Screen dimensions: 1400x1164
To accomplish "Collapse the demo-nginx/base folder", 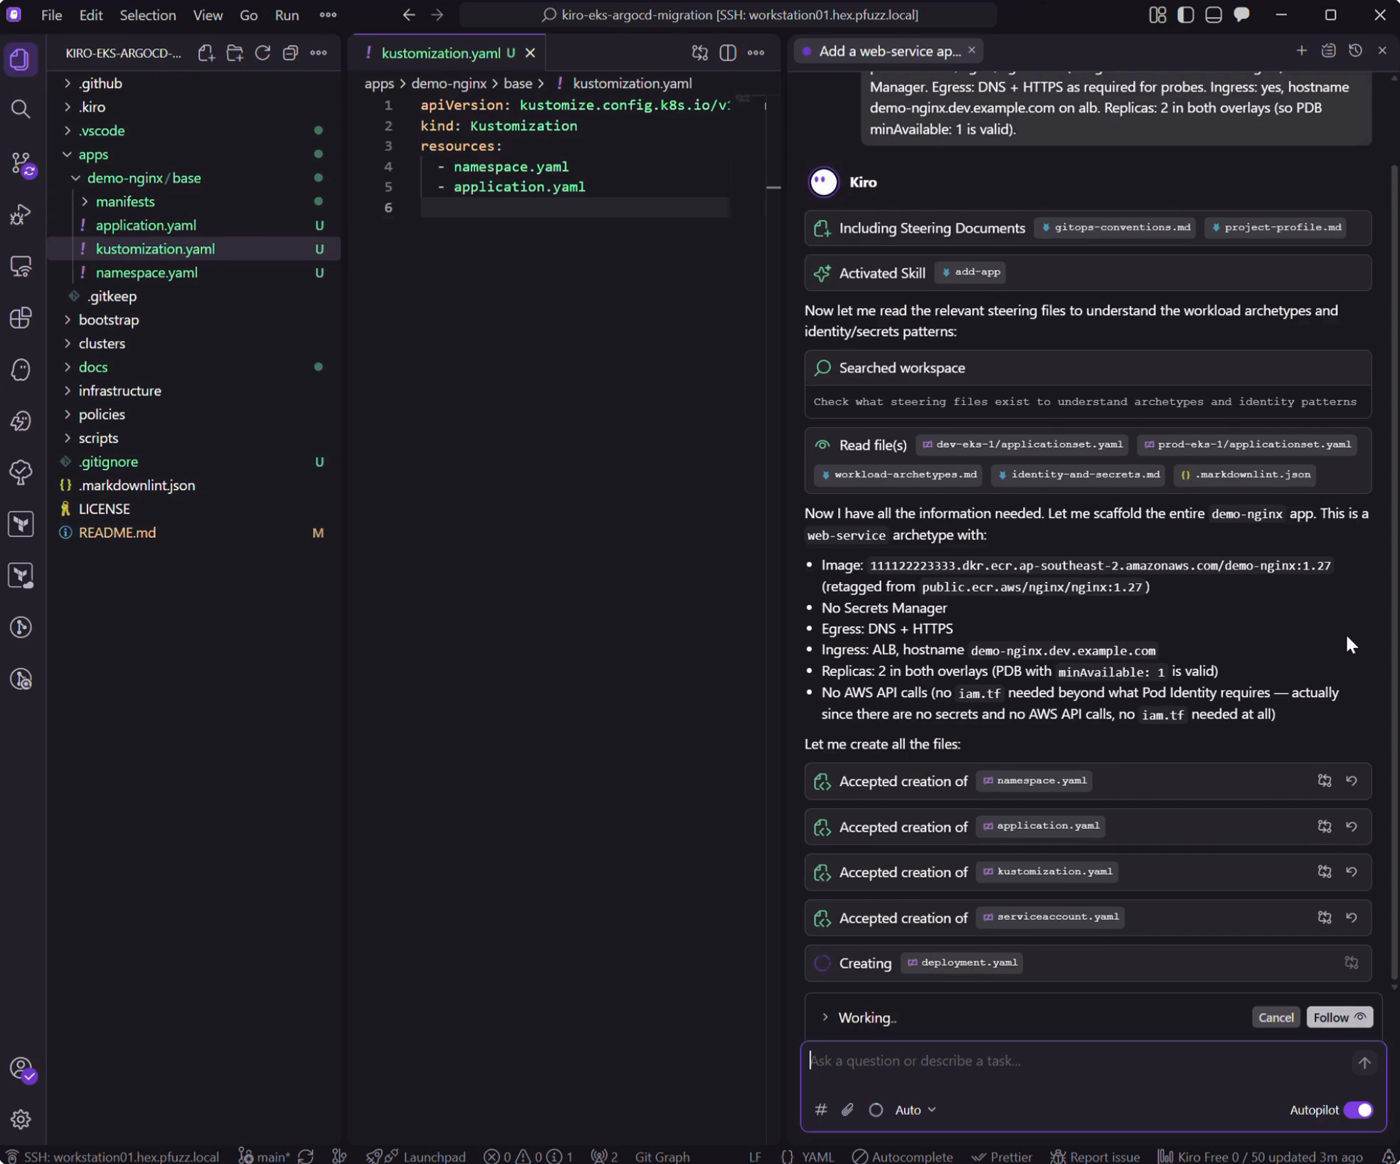I will (194, 178).
